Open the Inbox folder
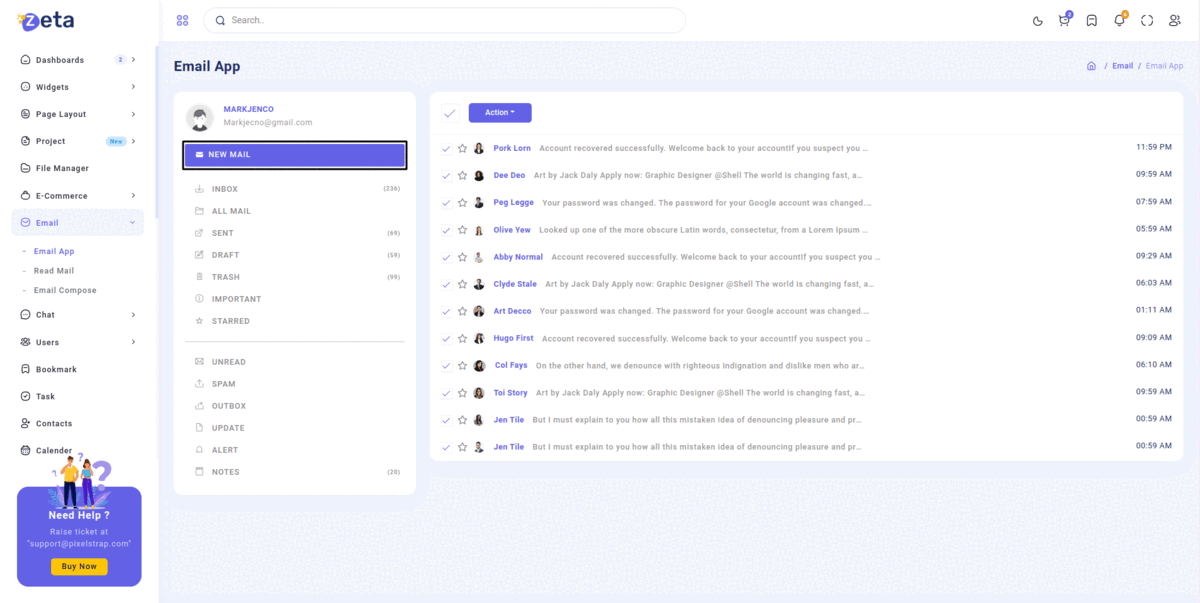 [224, 189]
